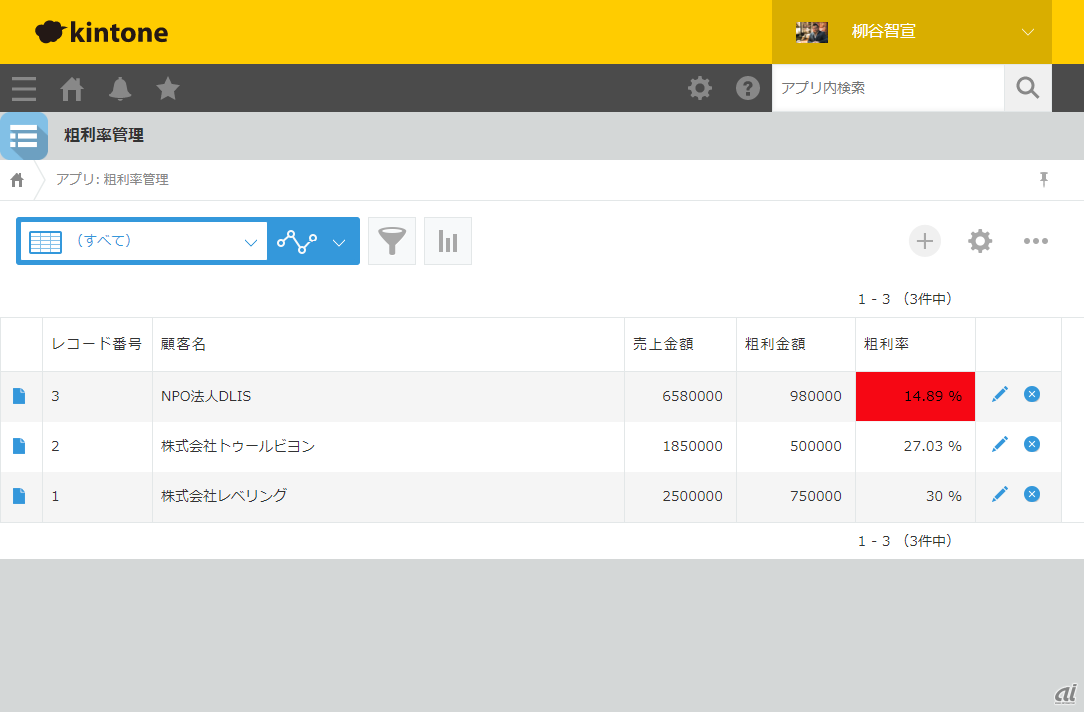Delete the 株式会社レベリング record
Screen dimensions: 1084x712
1032,494
